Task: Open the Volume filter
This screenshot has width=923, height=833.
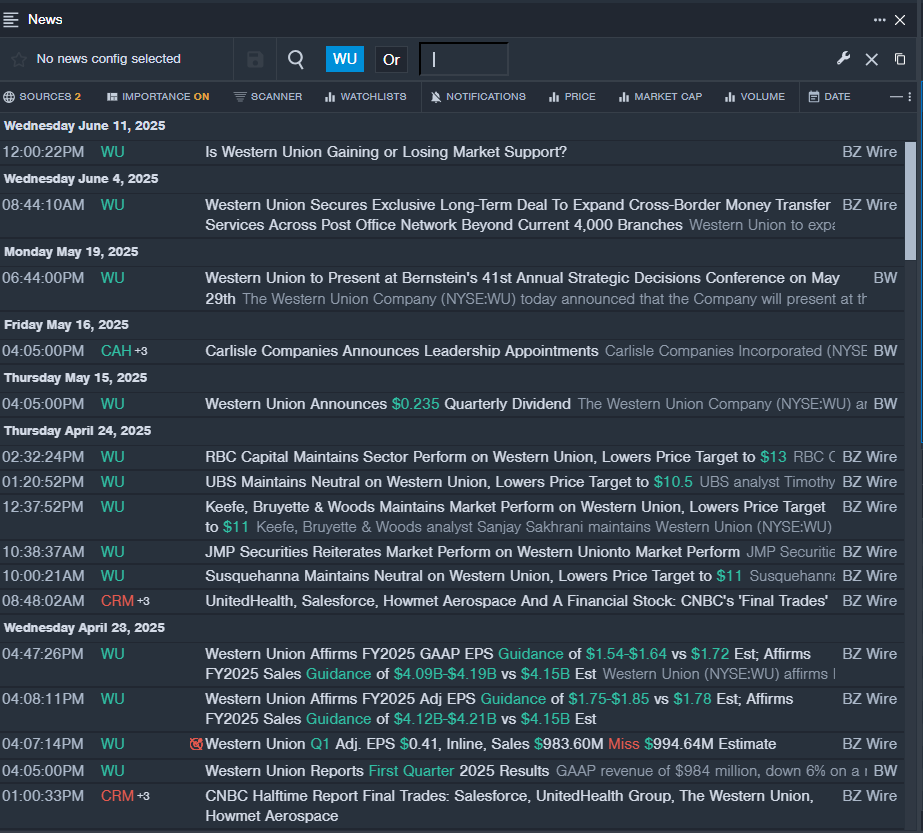Action: [755, 97]
